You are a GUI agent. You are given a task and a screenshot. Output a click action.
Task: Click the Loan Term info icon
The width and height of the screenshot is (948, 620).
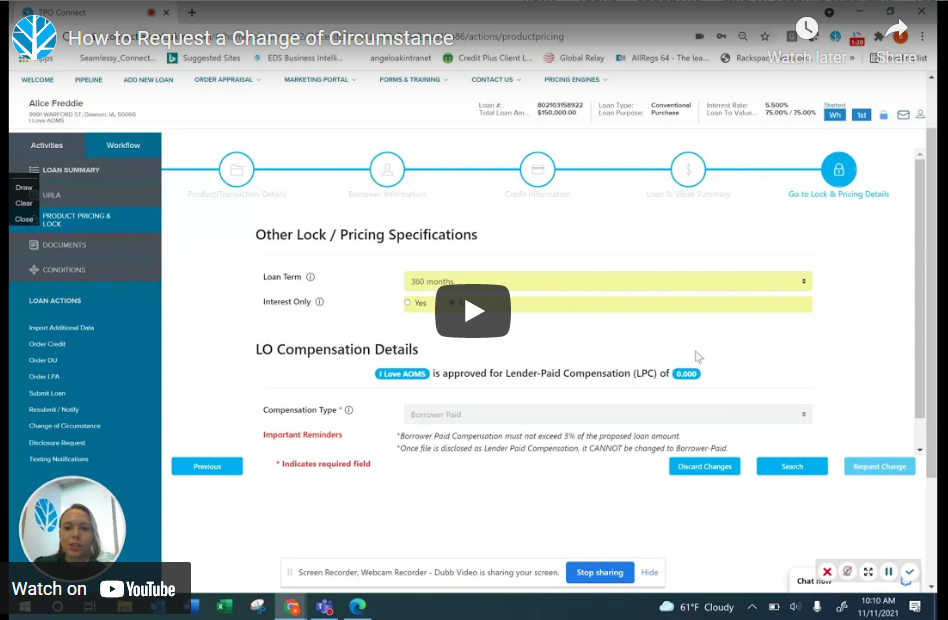tap(310, 277)
